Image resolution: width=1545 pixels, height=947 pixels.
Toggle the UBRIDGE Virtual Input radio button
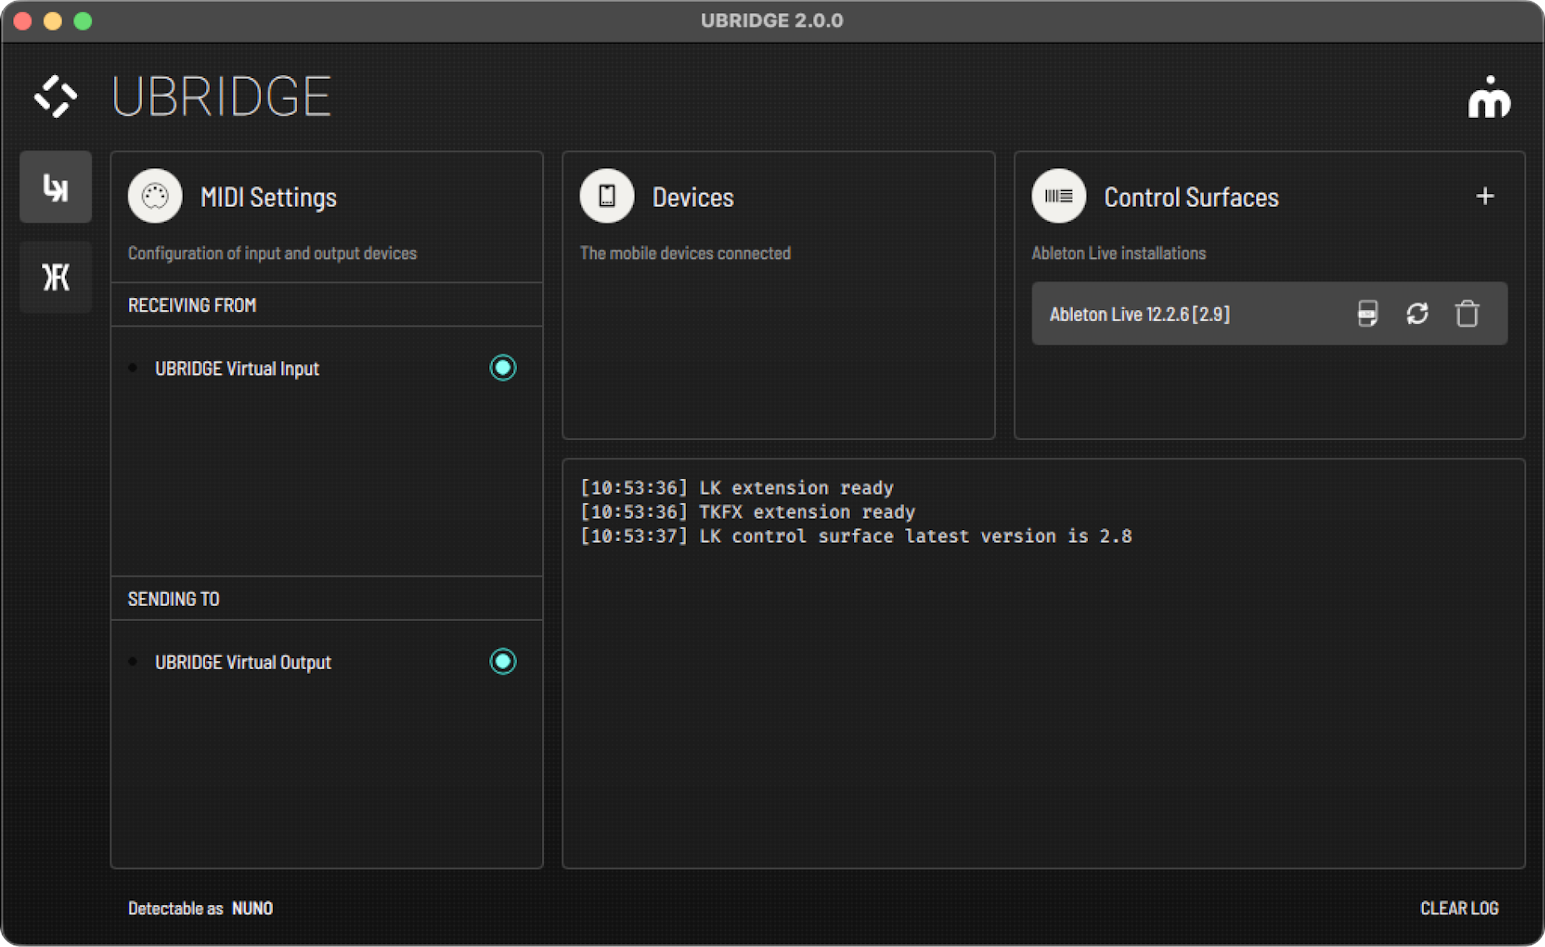[x=503, y=368]
